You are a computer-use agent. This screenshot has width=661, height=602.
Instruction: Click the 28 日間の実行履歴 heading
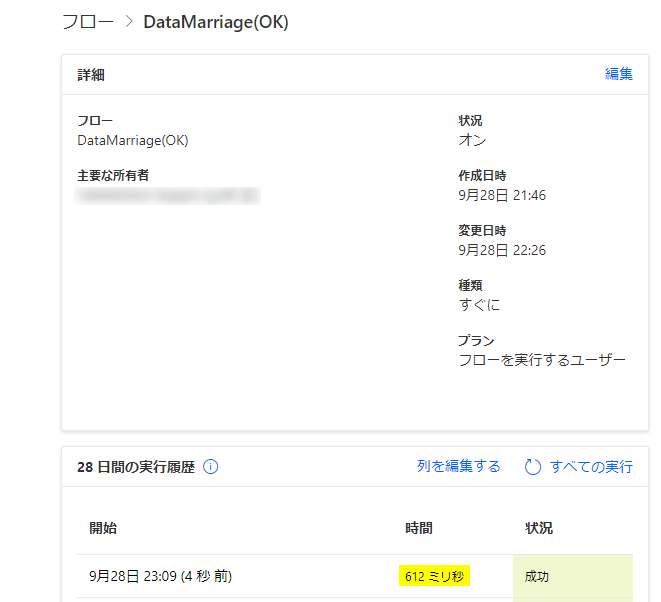click(136, 467)
